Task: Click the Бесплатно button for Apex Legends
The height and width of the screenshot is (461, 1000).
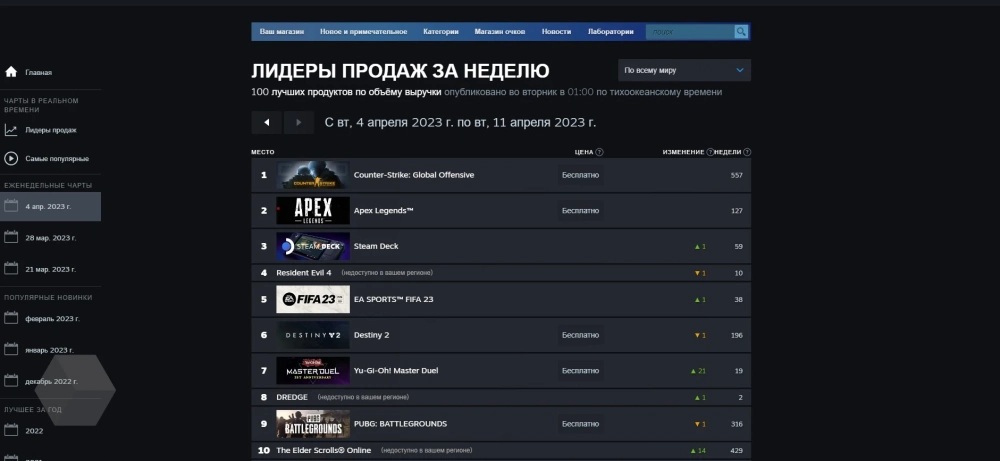Action: [x=580, y=211]
